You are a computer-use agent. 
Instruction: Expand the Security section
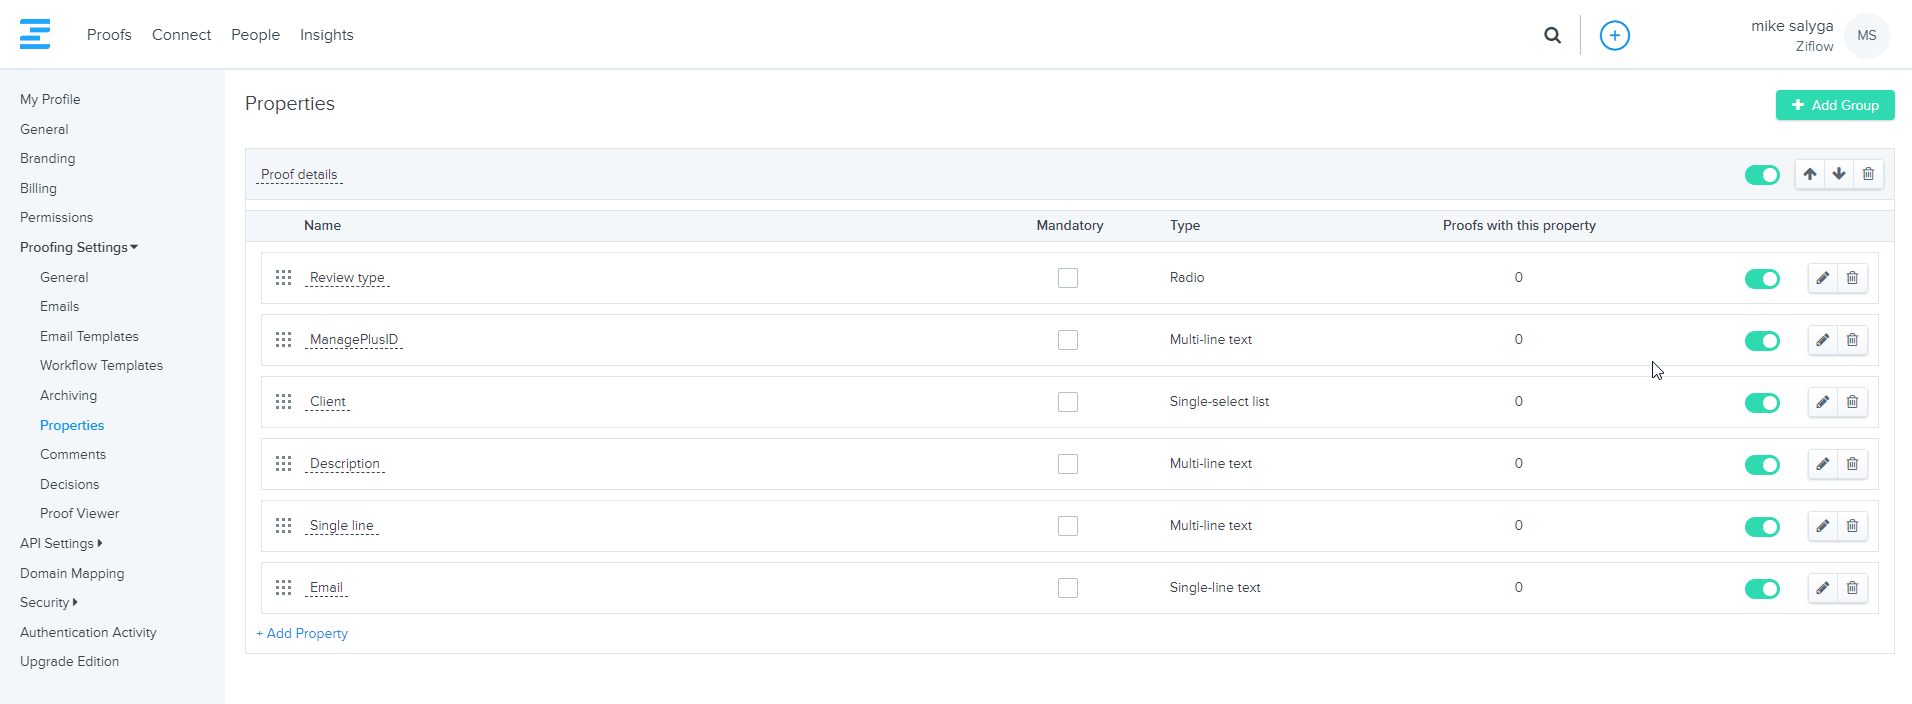pyautogui.click(x=48, y=602)
